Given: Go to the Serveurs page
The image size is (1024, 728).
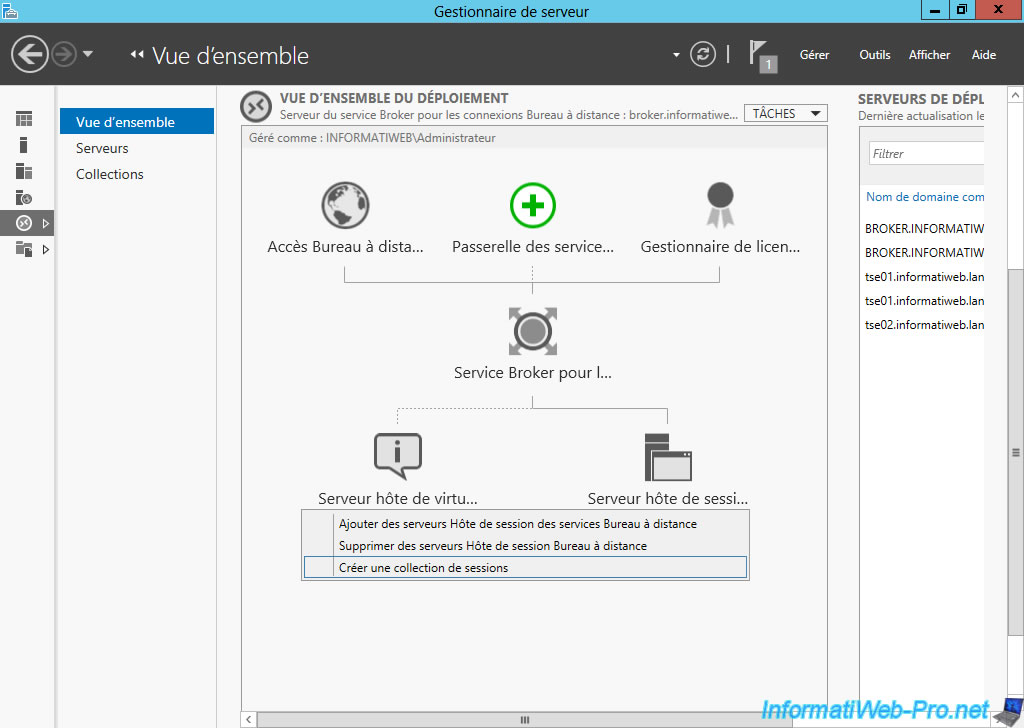Looking at the screenshot, I should coord(102,148).
